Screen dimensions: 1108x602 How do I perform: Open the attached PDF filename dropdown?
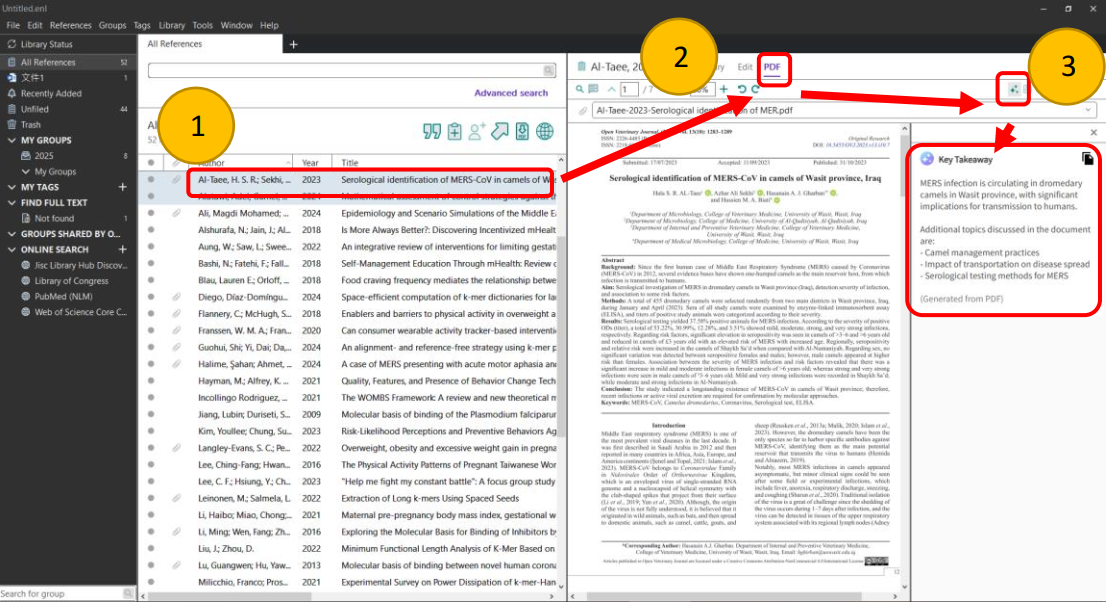point(1088,110)
